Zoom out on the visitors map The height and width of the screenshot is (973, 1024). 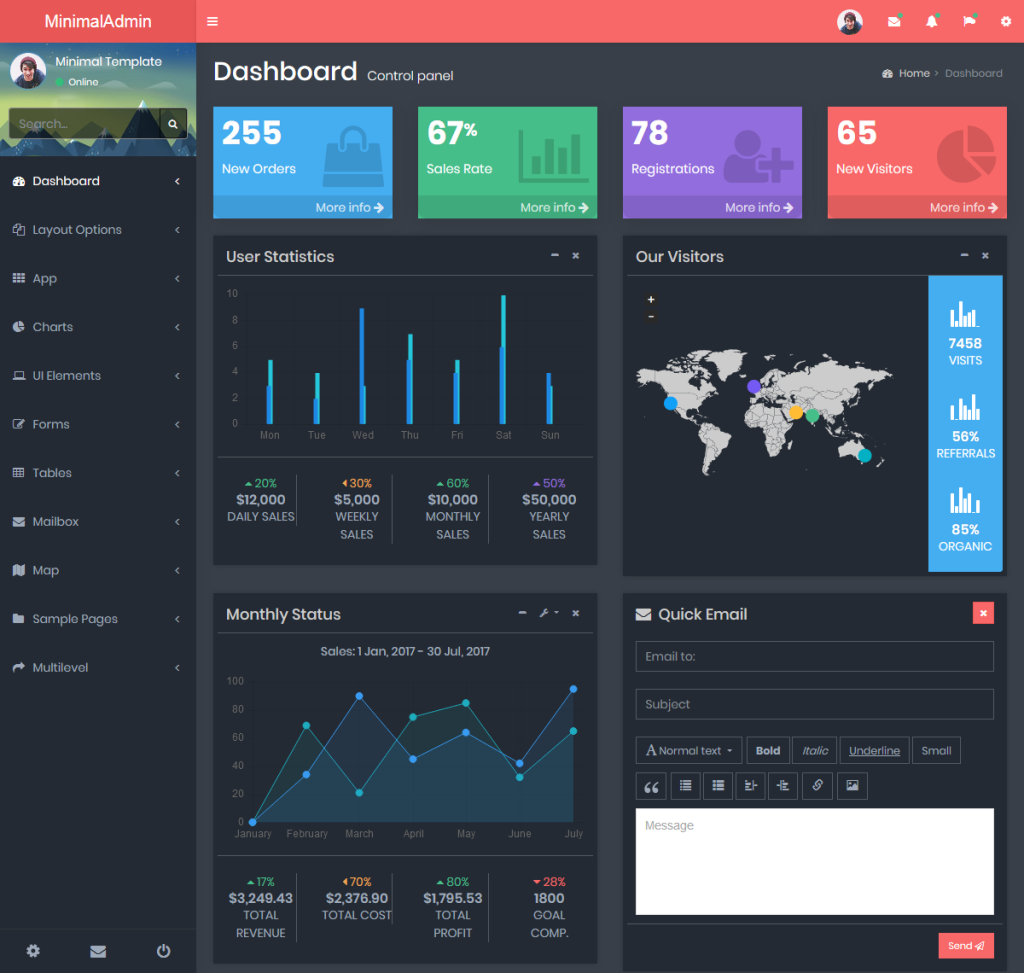[650, 317]
